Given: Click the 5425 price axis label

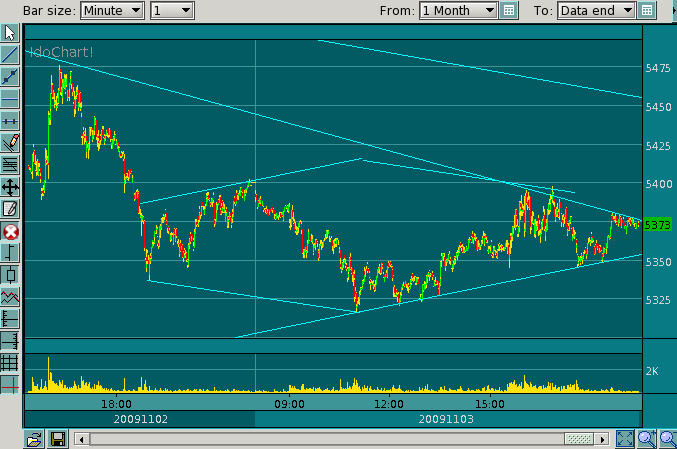Looking at the screenshot, I should pyautogui.click(x=658, y=146).
